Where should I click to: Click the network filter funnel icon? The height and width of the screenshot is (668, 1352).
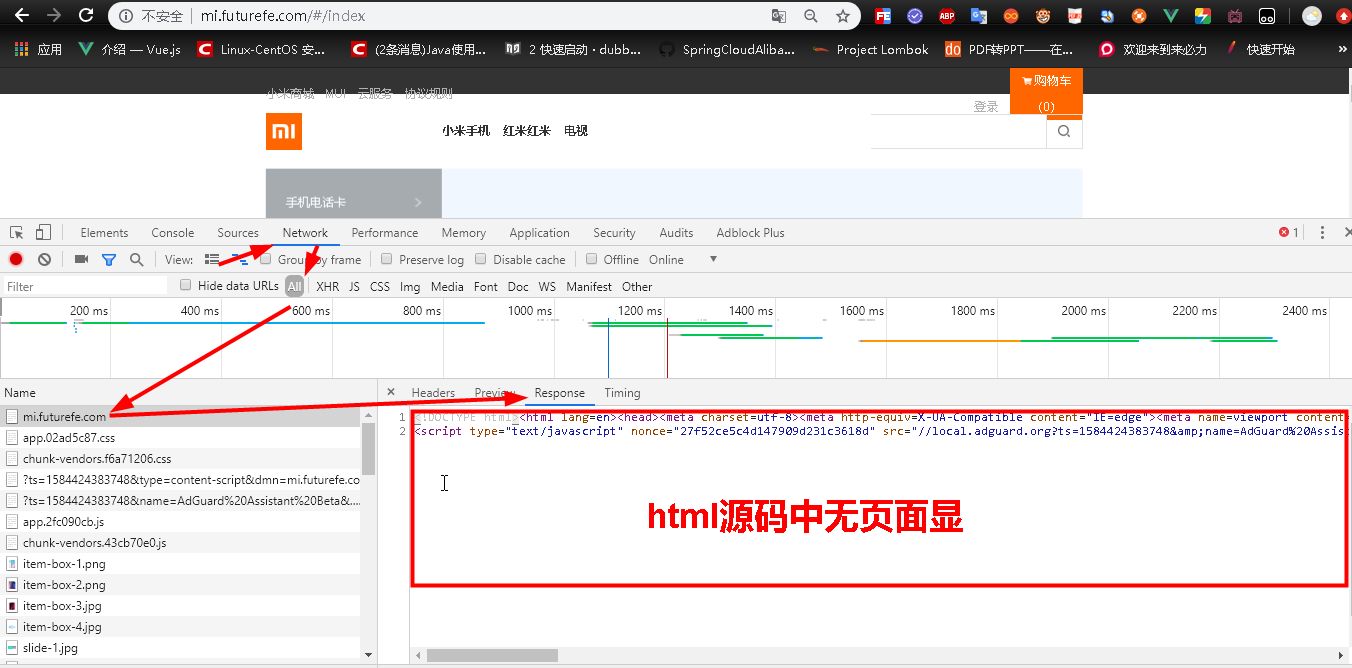click(x=109, y=259)
